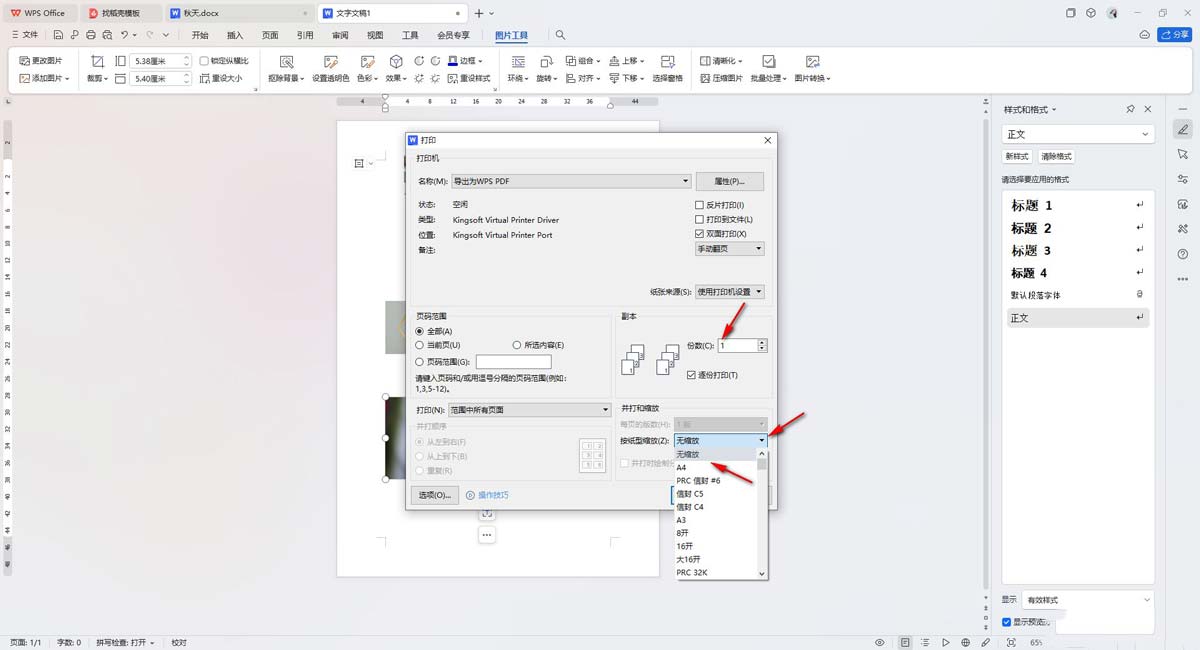Click the print icon in quick access toolbar

(90, 35)
